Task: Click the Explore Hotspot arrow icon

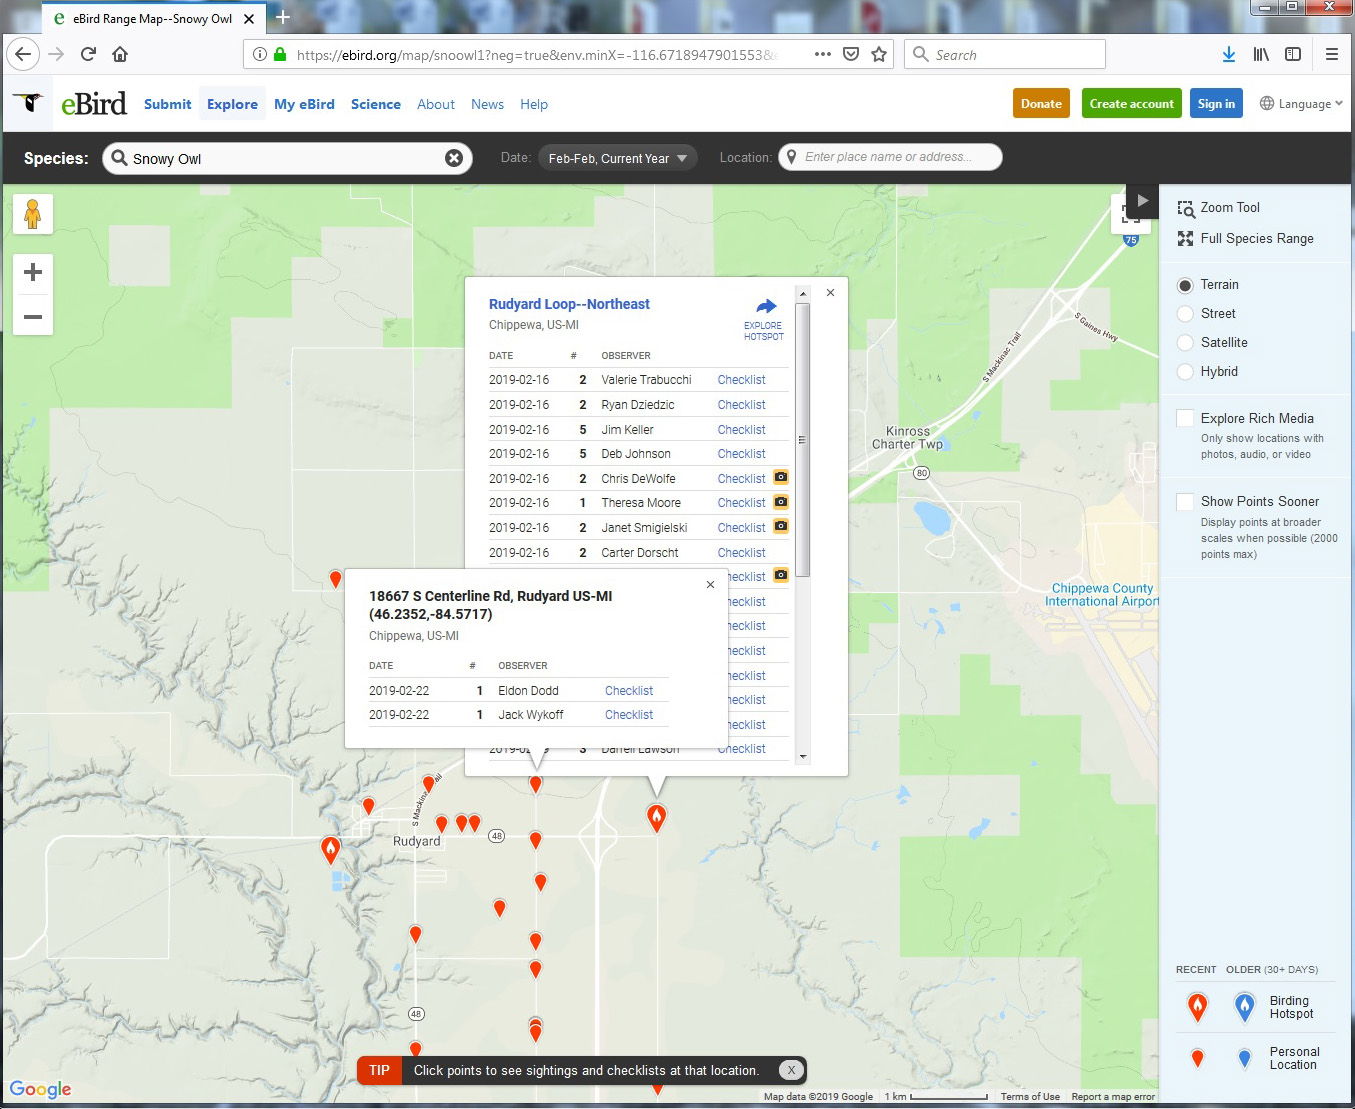Action: (765, 307)
